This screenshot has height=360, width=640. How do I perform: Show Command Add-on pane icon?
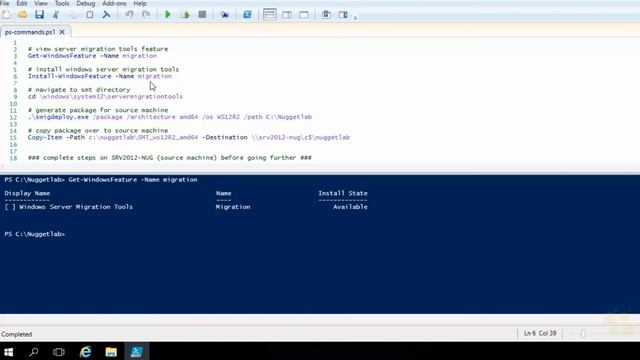343,15
